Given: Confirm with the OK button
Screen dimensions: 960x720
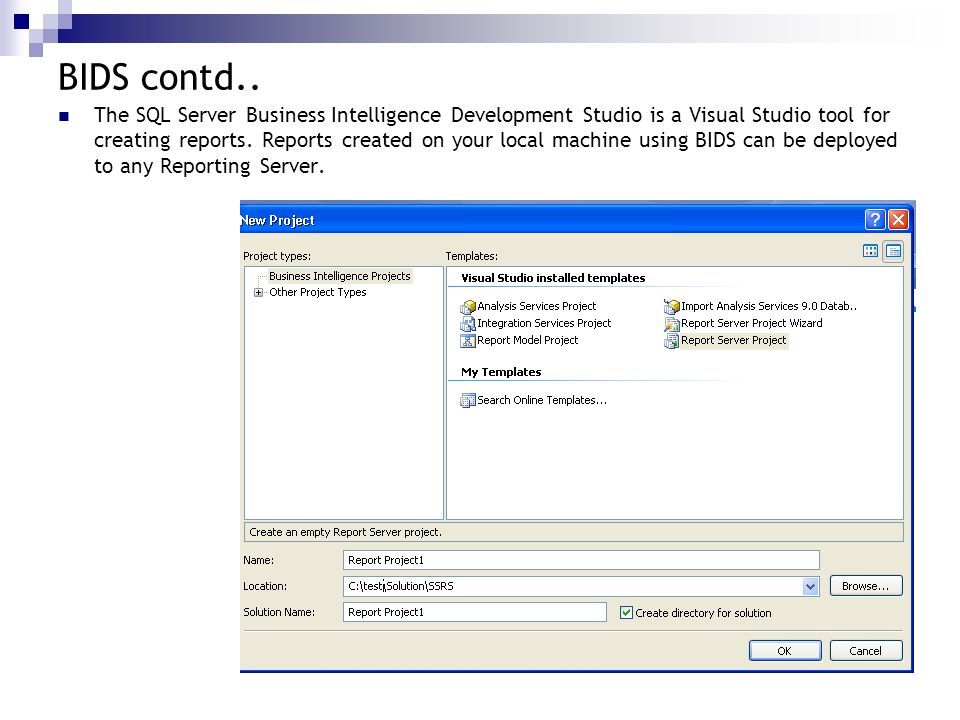Looking at the screenshot, I should [785, 651].
